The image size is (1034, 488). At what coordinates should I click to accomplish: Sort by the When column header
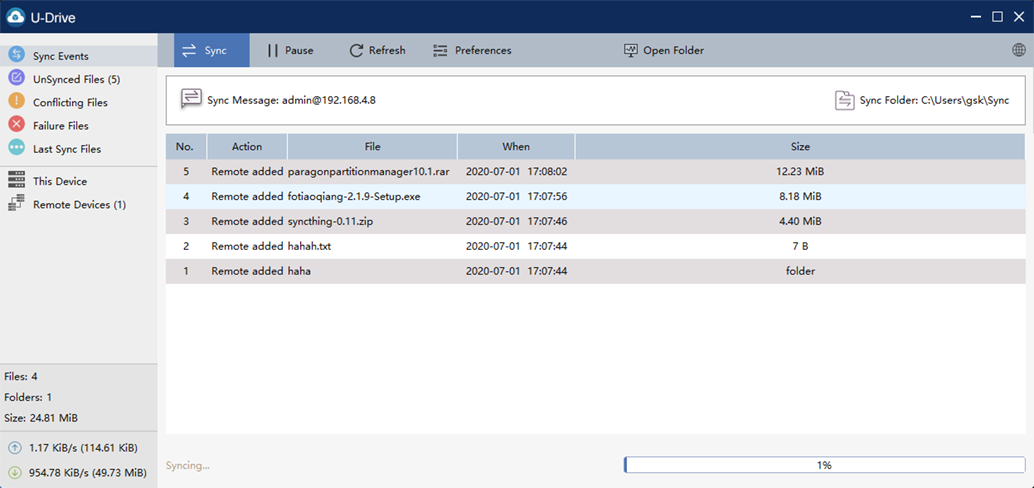[516, 146]
